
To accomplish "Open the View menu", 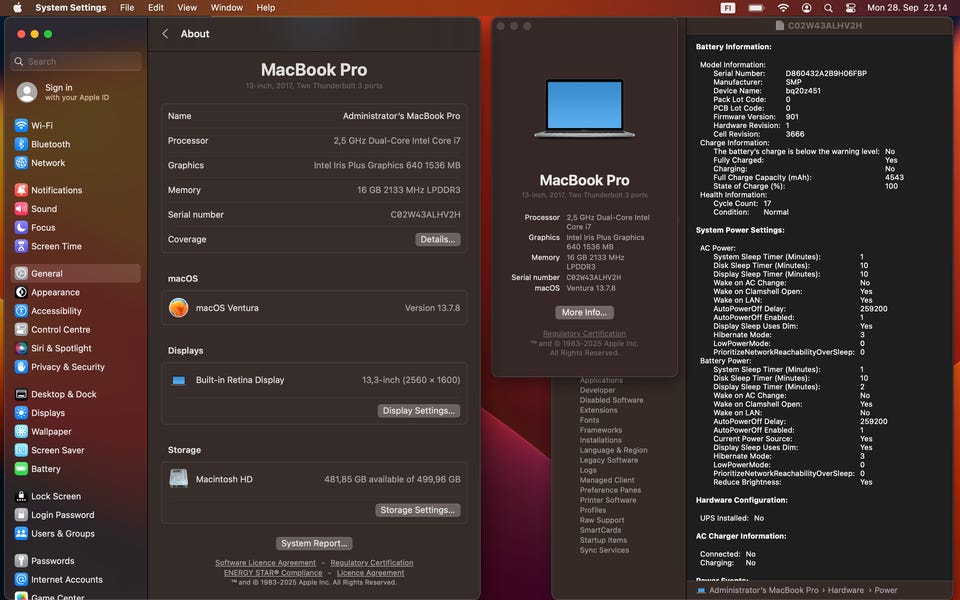I will tap(187, 8).
